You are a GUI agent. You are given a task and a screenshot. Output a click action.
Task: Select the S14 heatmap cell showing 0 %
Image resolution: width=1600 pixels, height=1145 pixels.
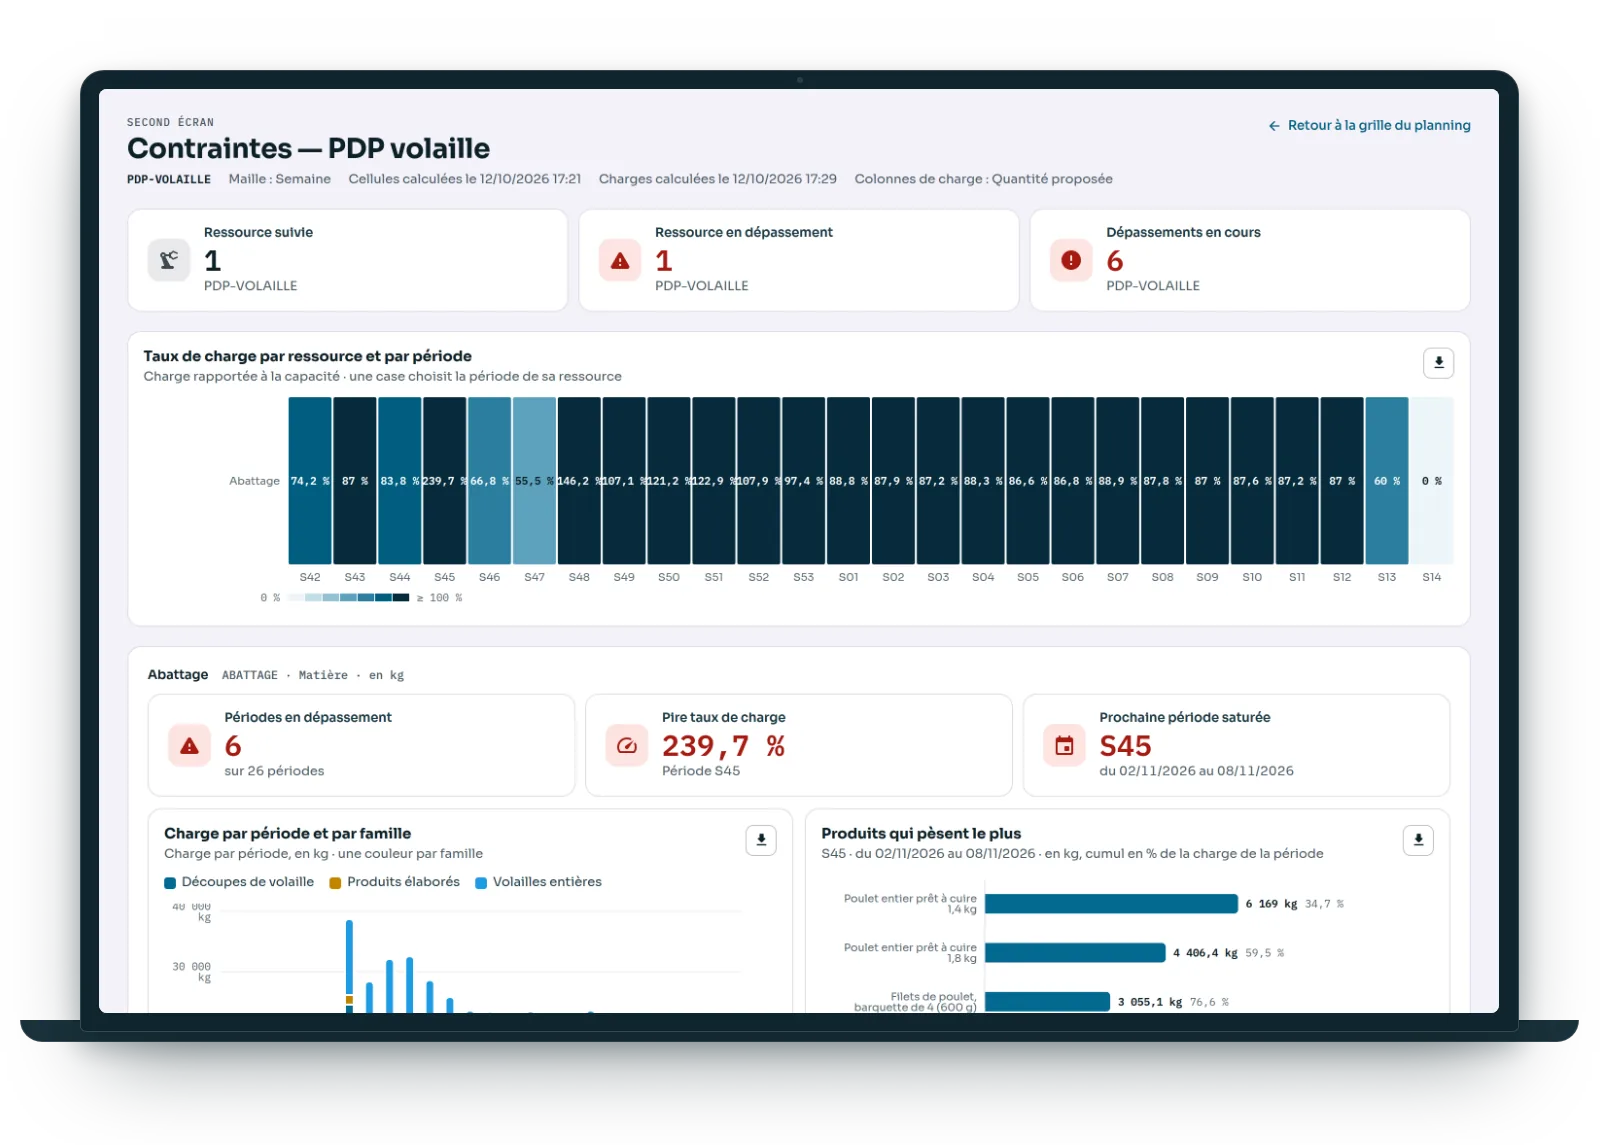(1432, 481)
